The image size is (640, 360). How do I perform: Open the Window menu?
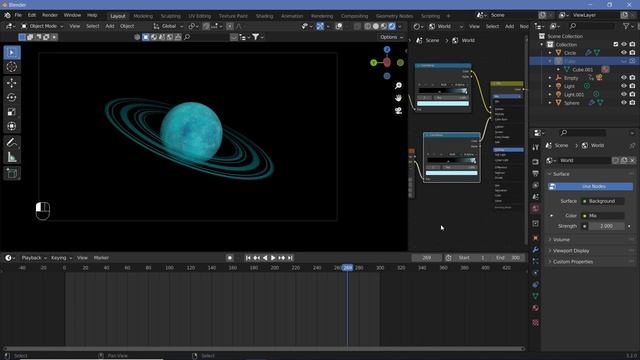click(72, 15)
